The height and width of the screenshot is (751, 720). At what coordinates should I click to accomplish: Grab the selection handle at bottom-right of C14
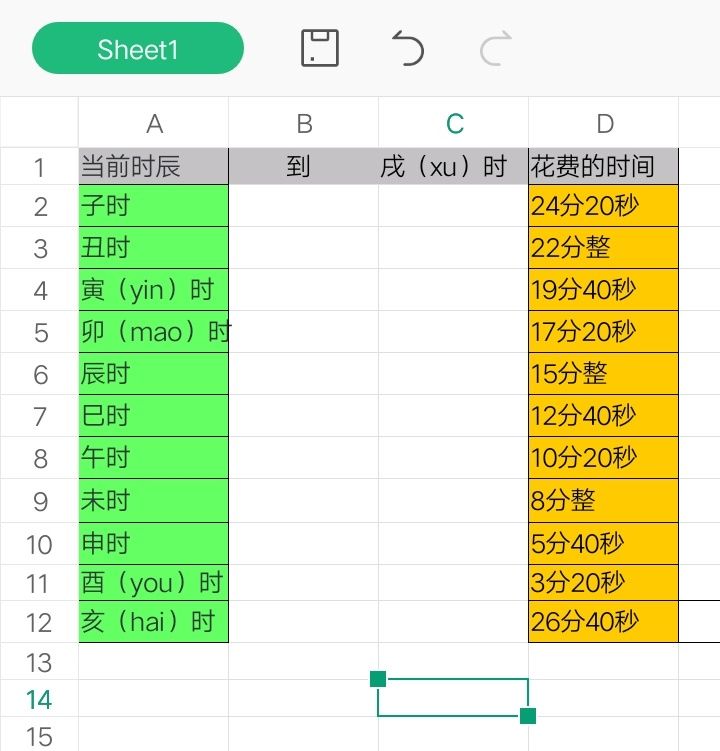click(528, 716)
